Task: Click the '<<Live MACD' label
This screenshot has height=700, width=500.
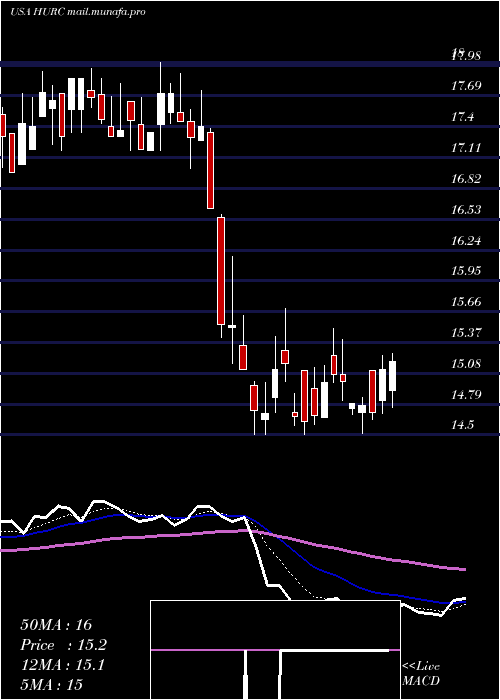Action: (421, 674)
